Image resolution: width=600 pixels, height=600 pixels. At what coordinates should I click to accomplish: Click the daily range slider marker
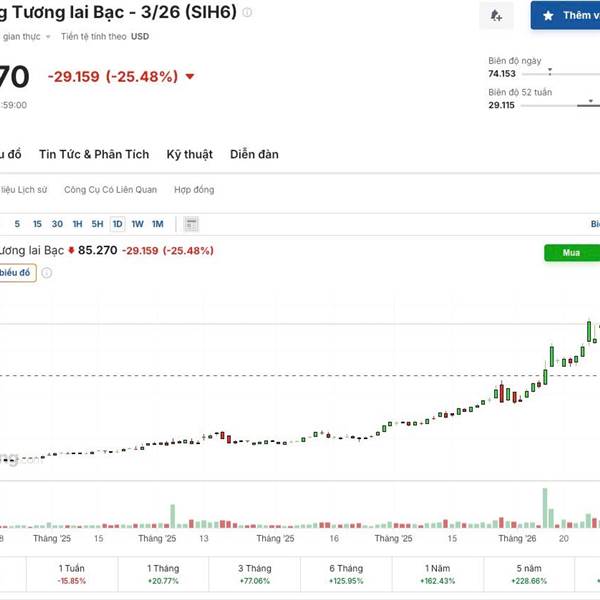[550, 71]
